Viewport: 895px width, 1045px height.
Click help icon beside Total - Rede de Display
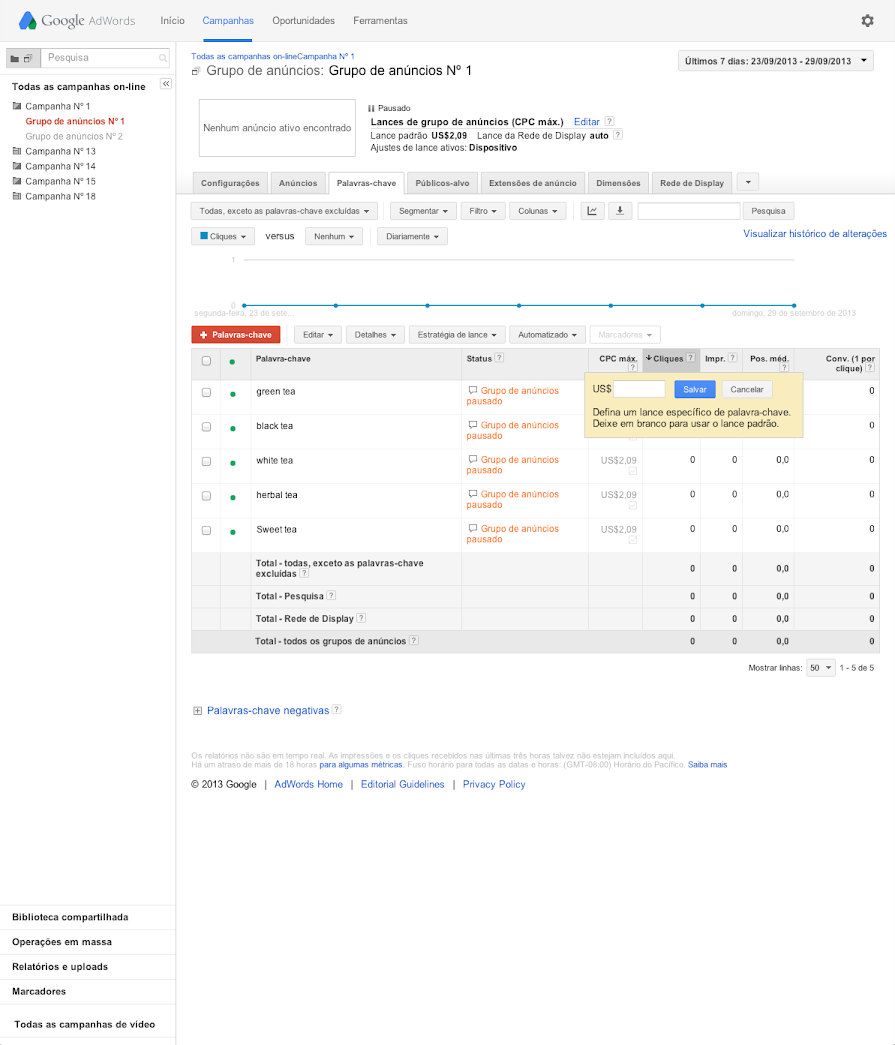pos(361,618)
